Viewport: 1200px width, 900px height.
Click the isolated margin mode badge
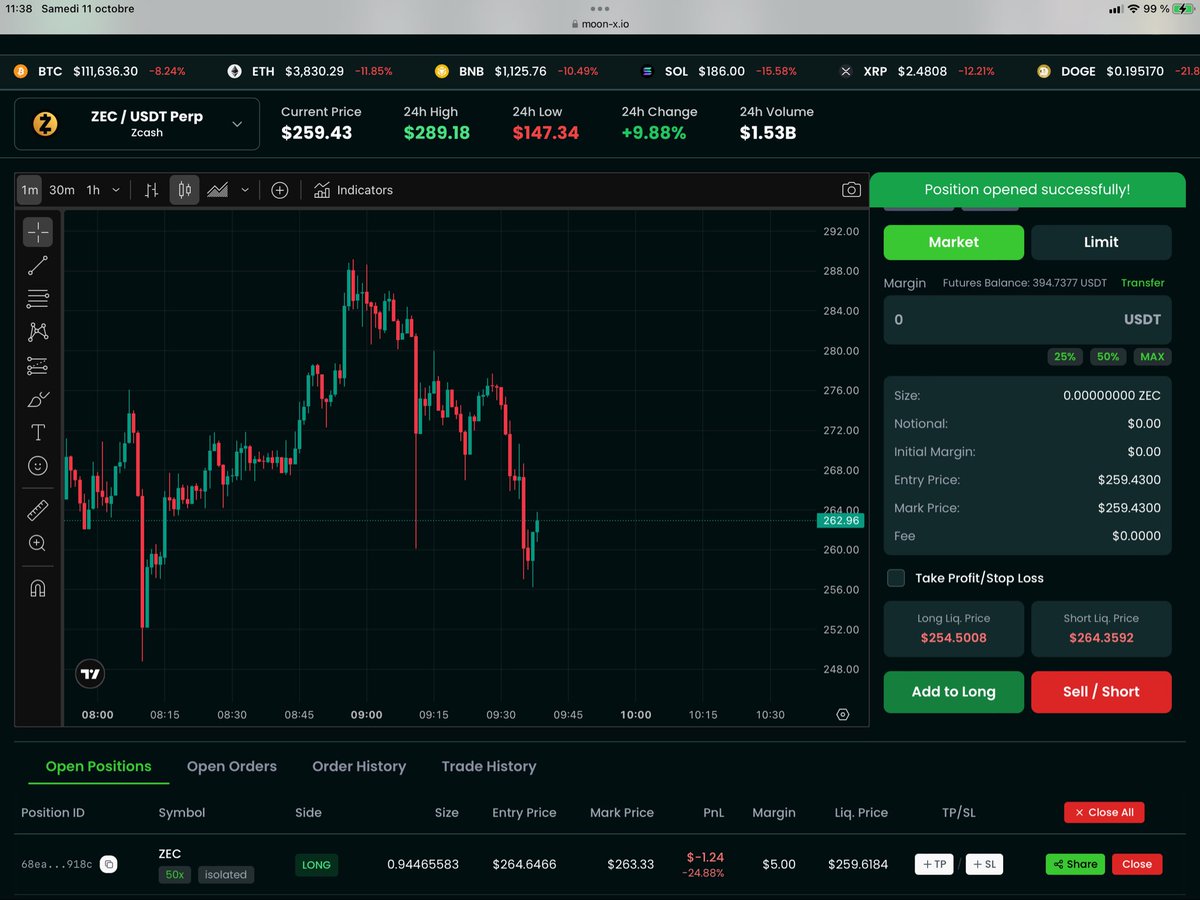(226, 875)
